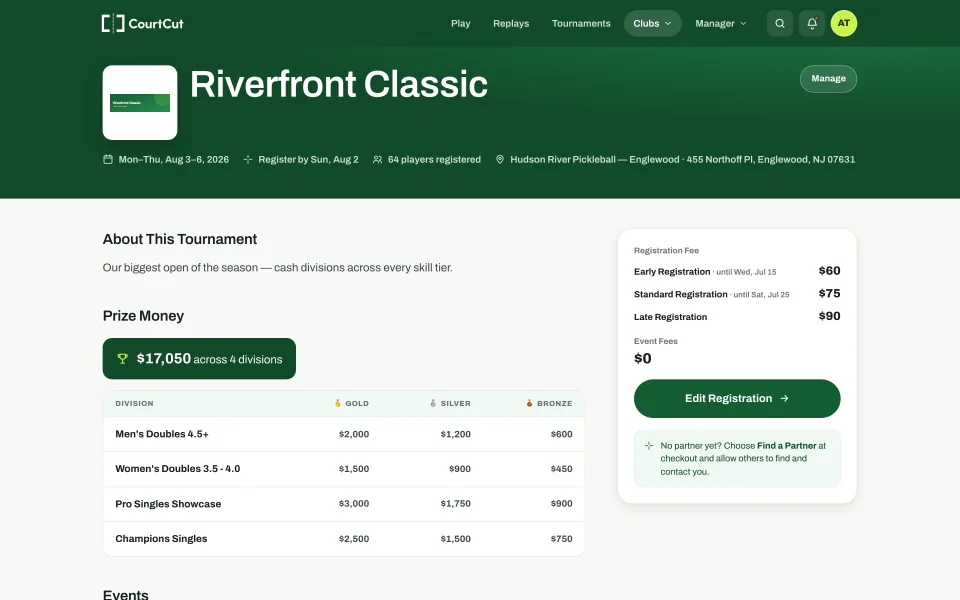Open the AT user avatar menu
This screenshot has height=600, width=960.
844,23
